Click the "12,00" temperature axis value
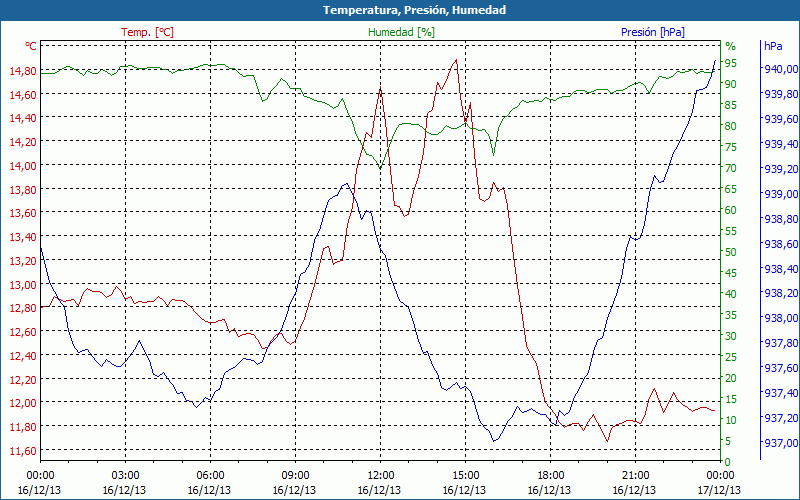 [x=23, y=403]
